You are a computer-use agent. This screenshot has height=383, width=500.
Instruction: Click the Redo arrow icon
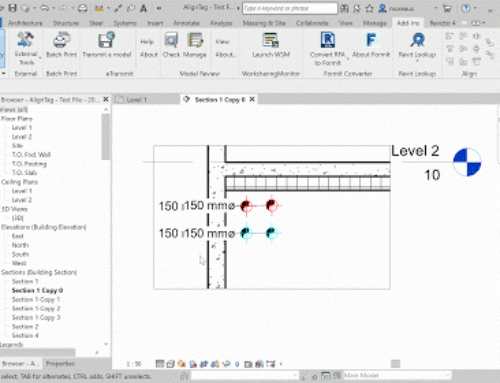click(x=63, y=8)
